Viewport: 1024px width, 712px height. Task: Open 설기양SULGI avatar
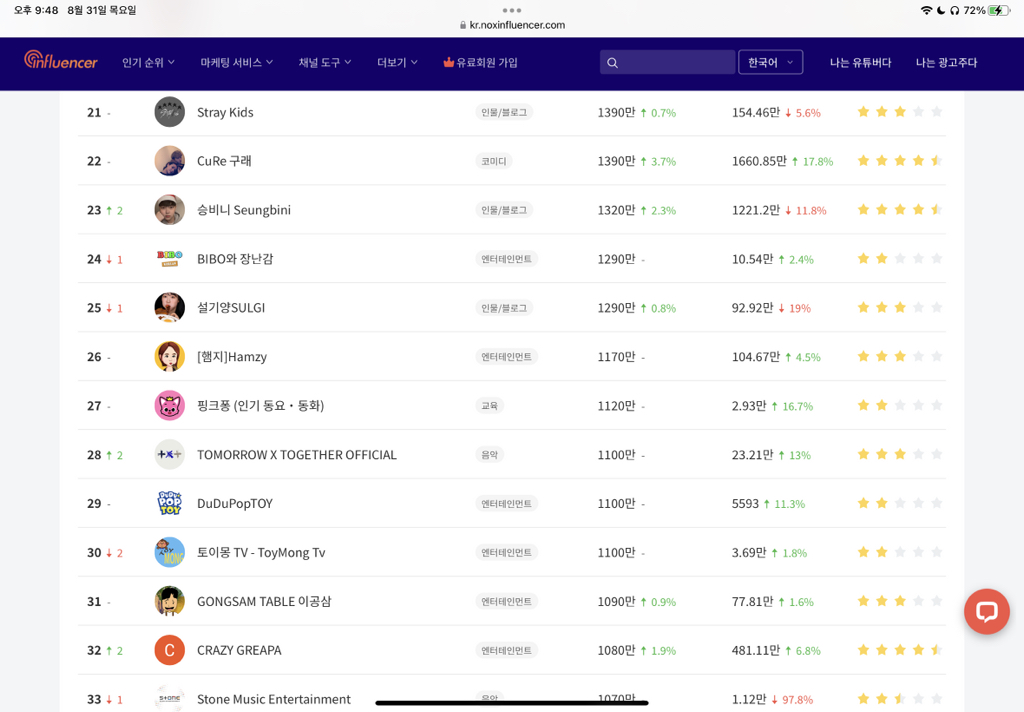click(170, 308)
